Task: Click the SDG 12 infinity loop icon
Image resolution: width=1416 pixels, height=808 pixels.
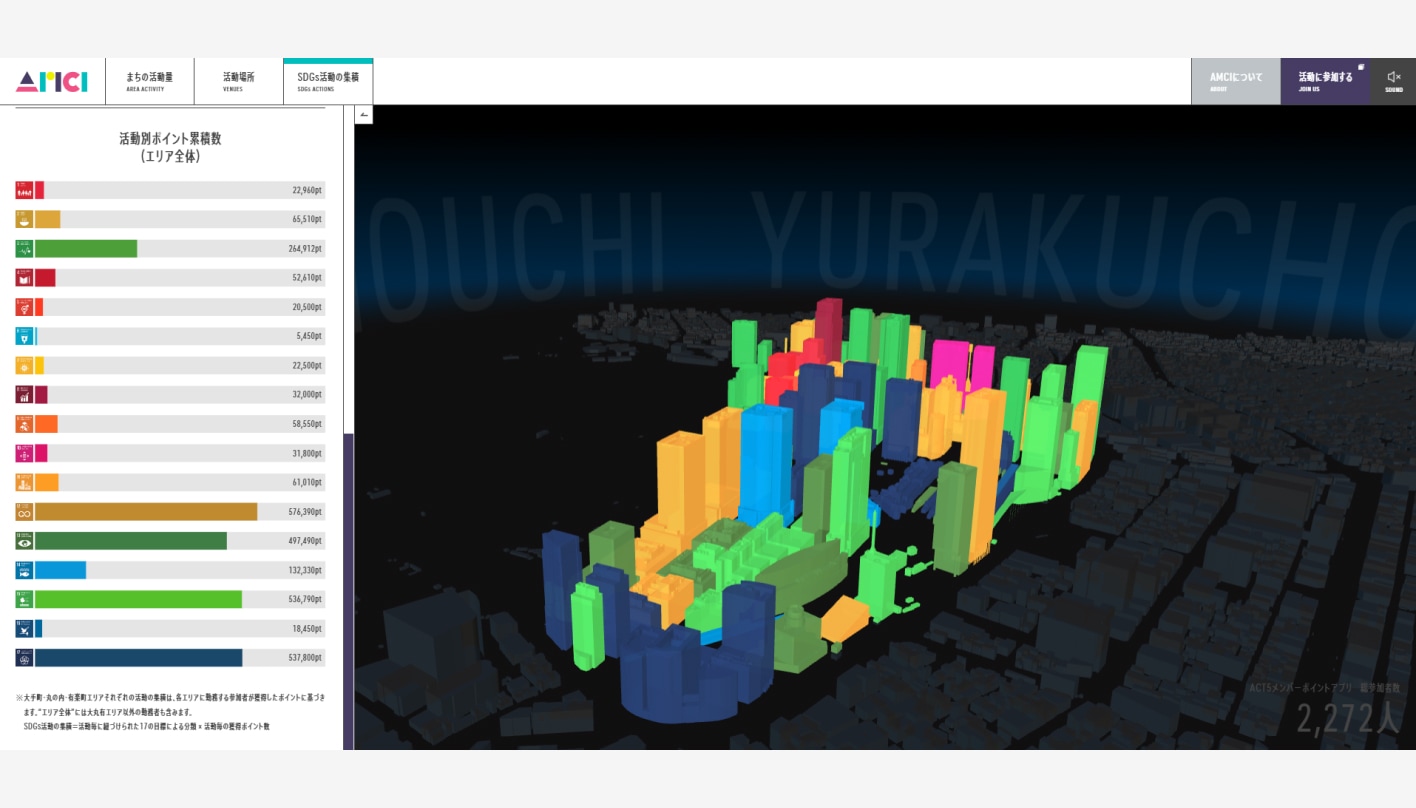Action: tap(24, 512)
